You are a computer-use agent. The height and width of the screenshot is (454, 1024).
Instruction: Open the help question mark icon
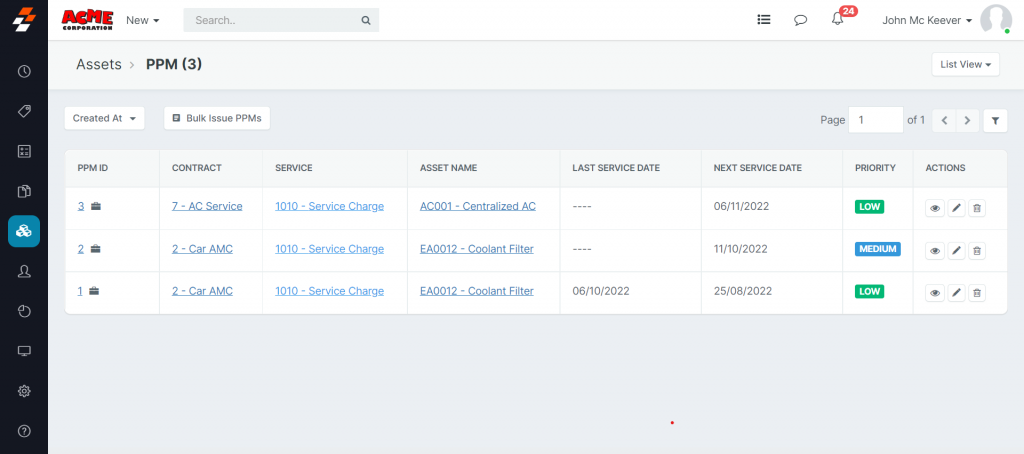24,431
